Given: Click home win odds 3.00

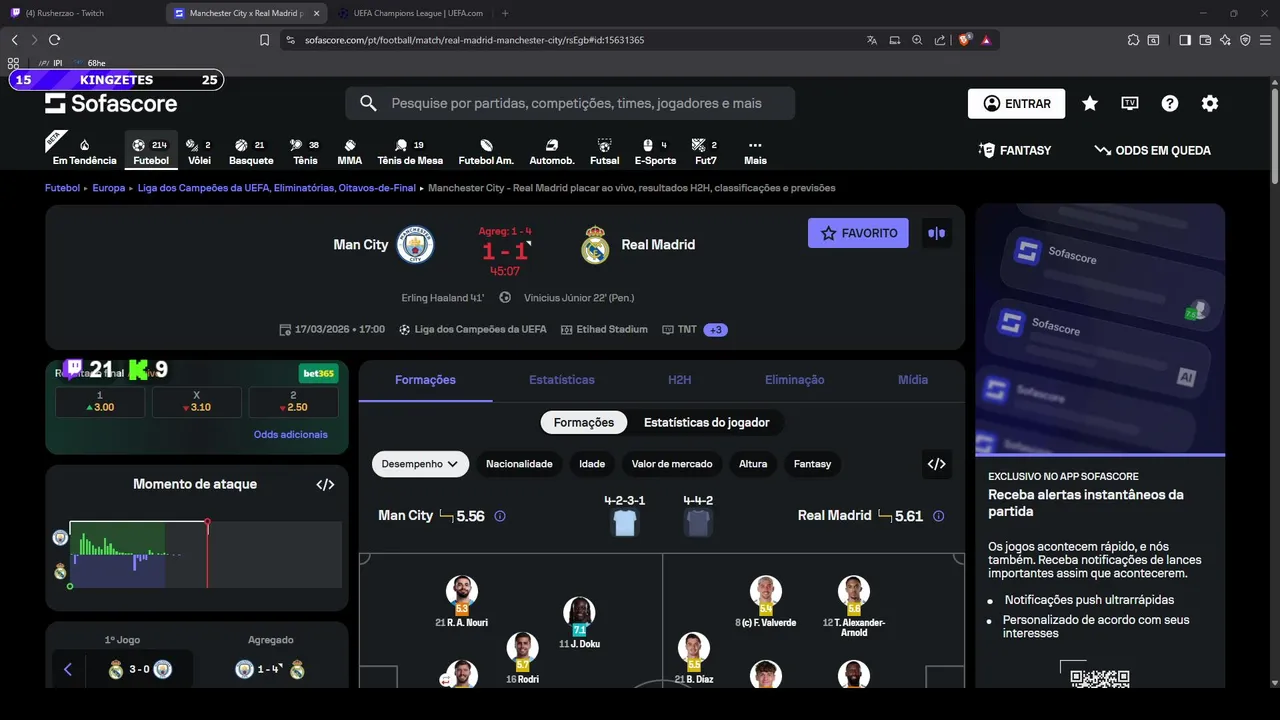Looking at the screenshot, I should click(x=100, y=402).
